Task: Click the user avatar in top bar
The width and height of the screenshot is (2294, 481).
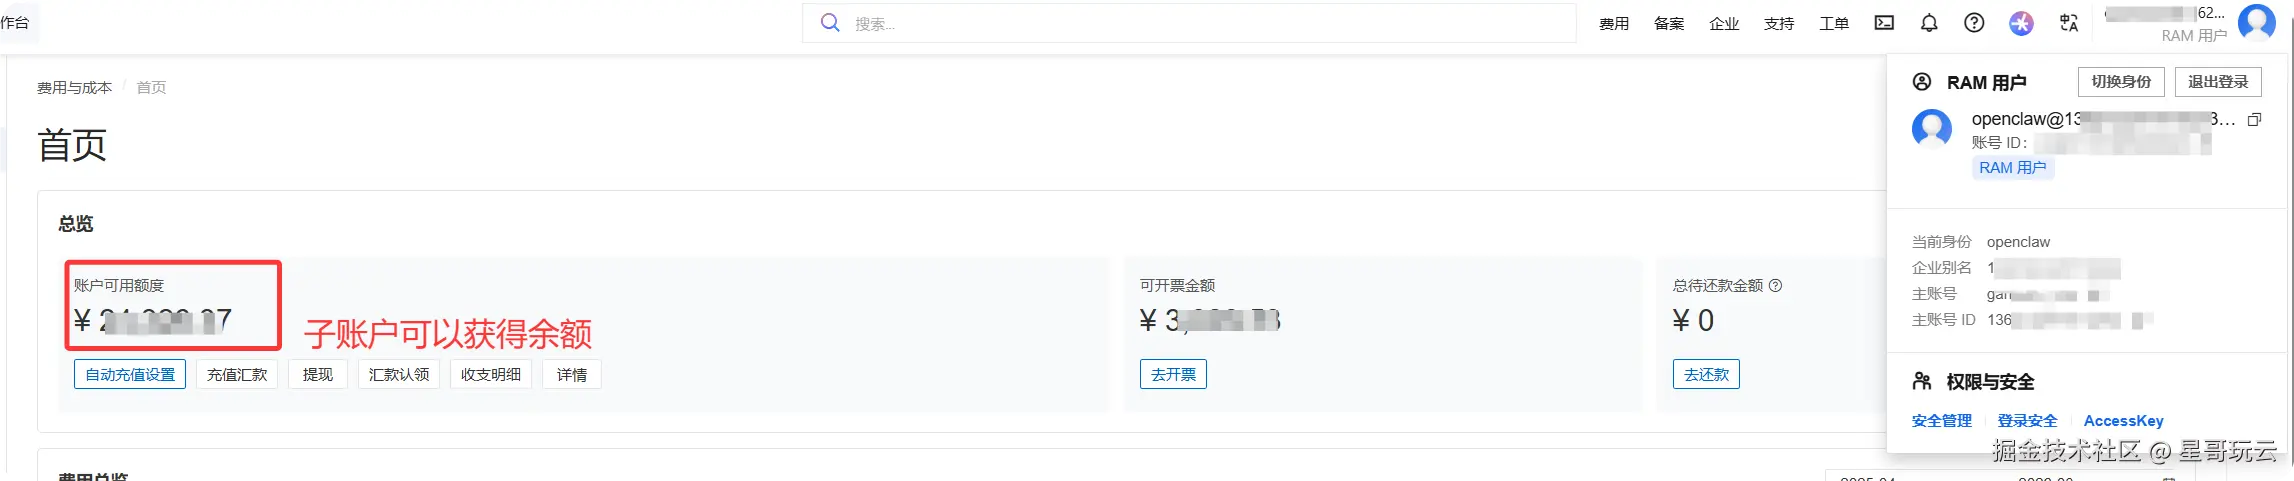Action: 2256,22
